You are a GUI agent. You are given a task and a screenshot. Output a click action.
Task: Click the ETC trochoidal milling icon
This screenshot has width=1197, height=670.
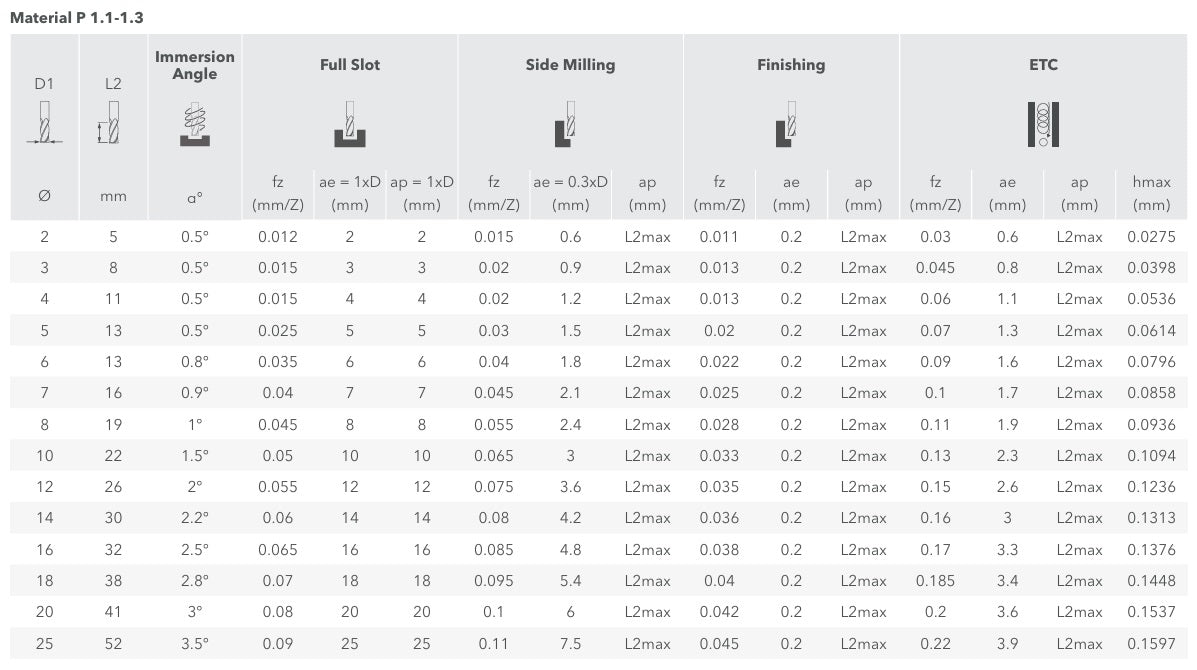1043,124
